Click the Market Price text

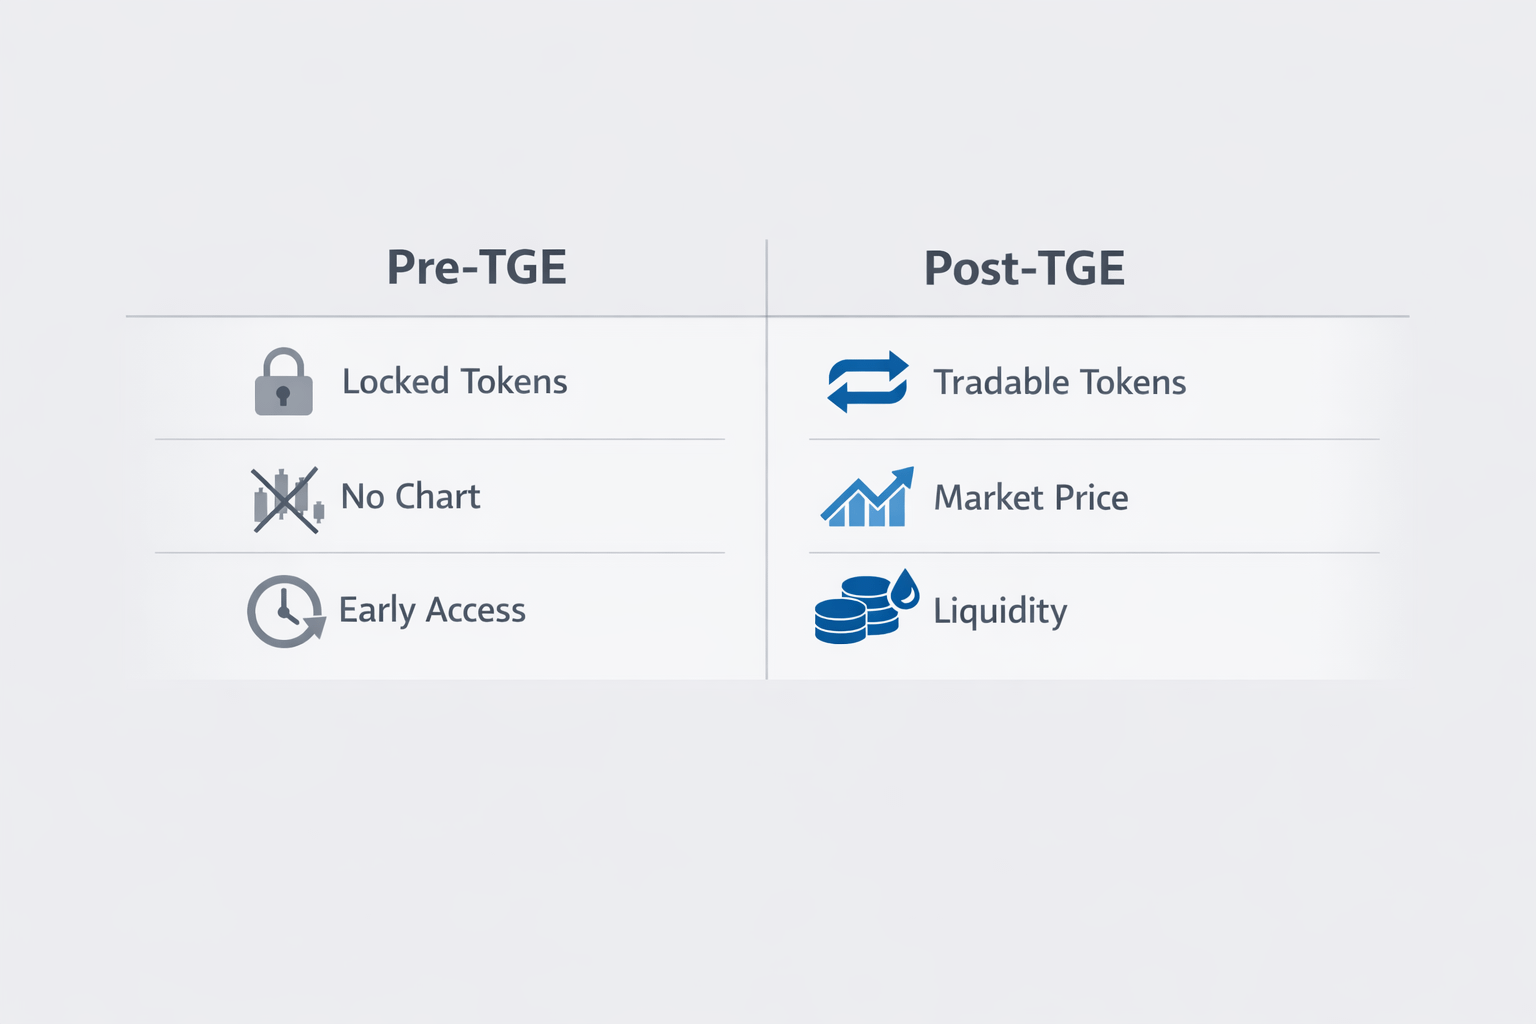click(x=1030, y=497)
